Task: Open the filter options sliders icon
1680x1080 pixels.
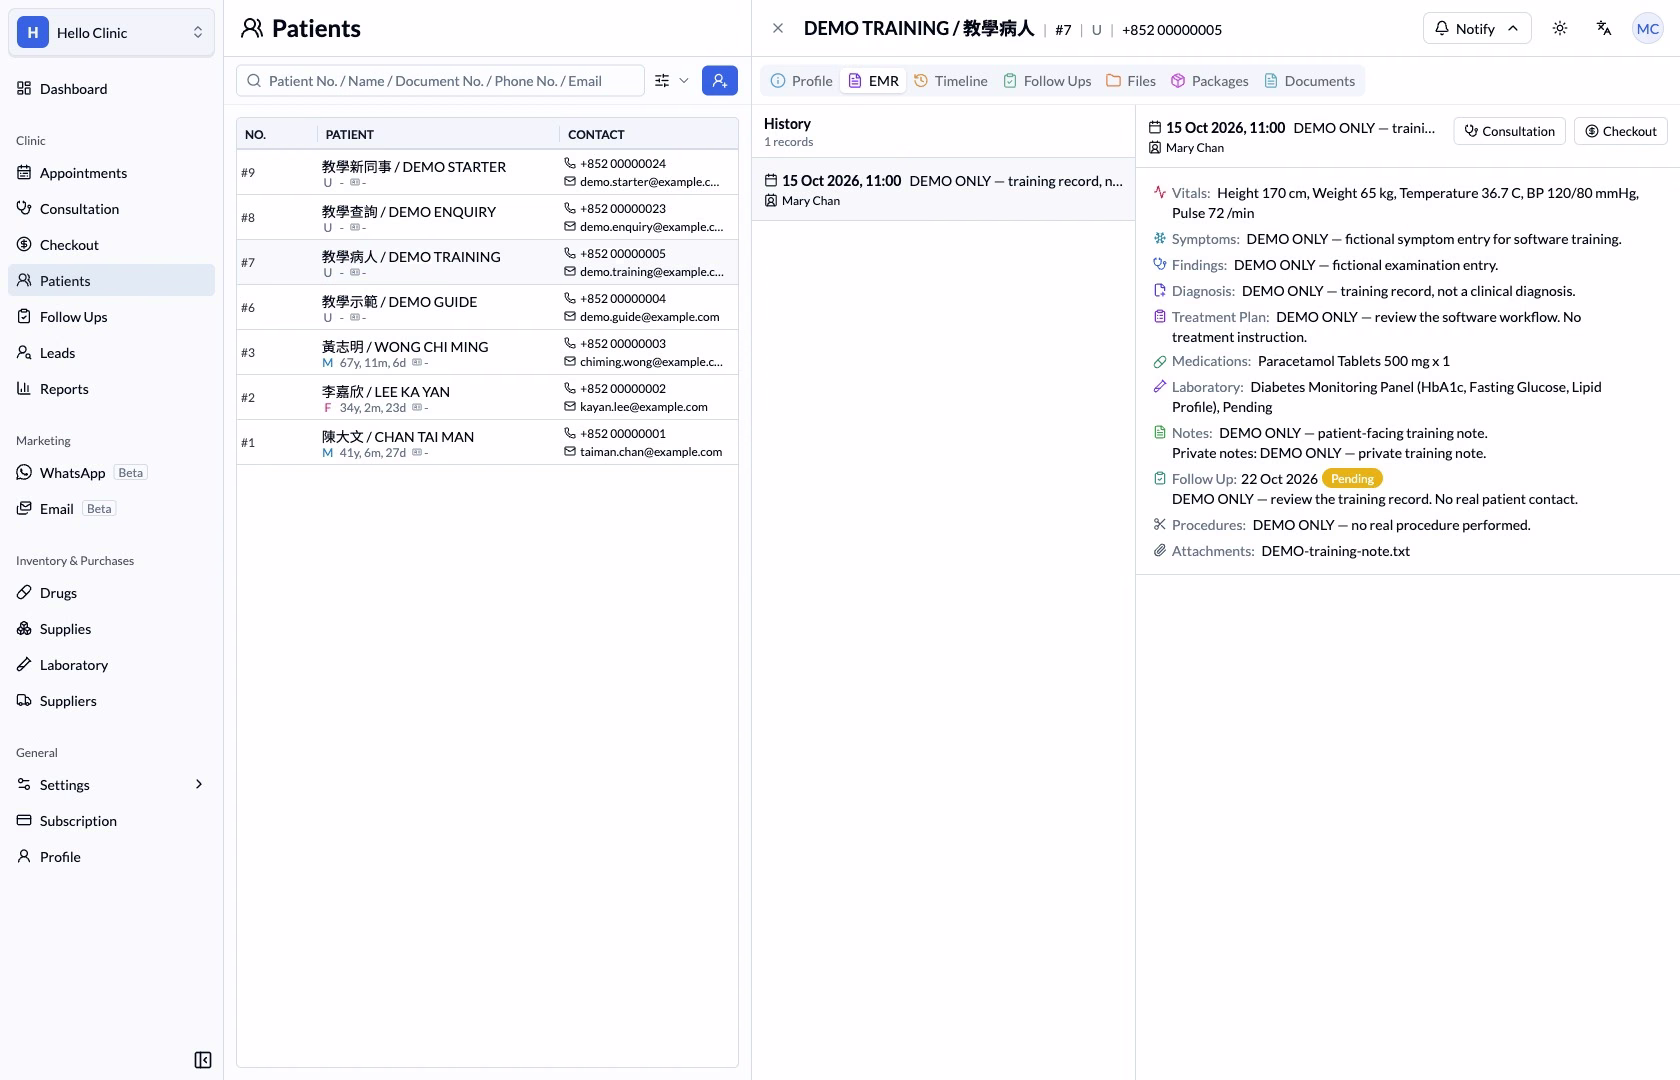Action: 662,81
